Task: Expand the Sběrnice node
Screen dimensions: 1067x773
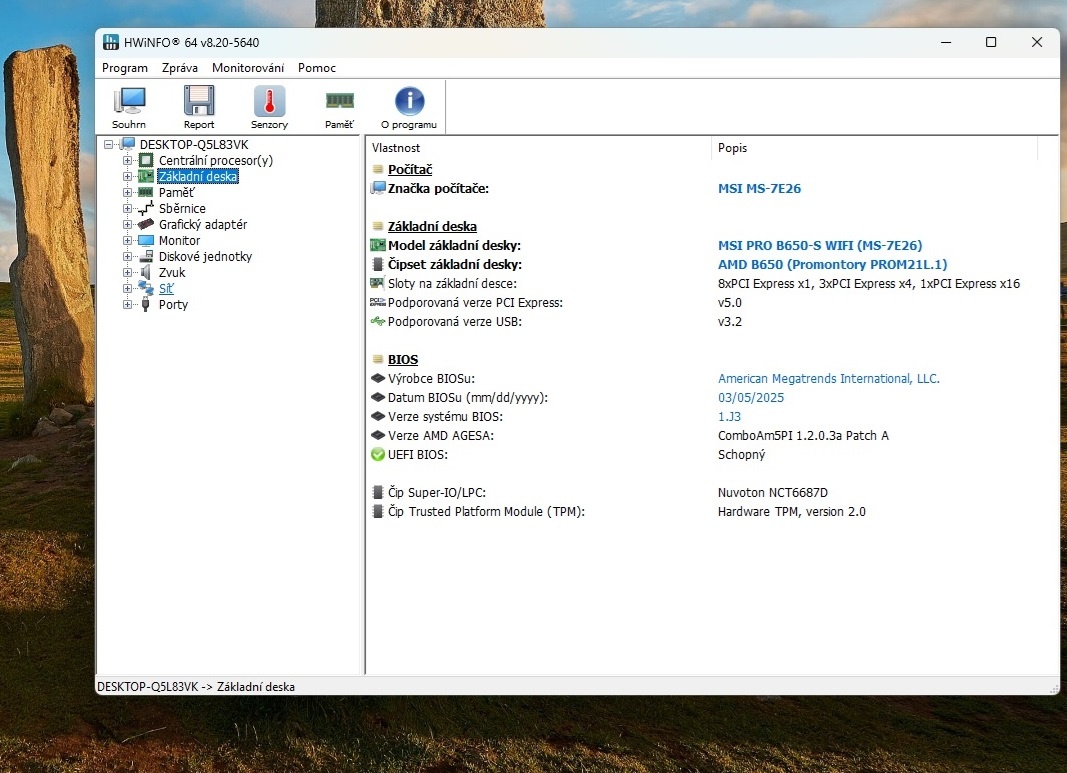Action: (x=127, y=208)
